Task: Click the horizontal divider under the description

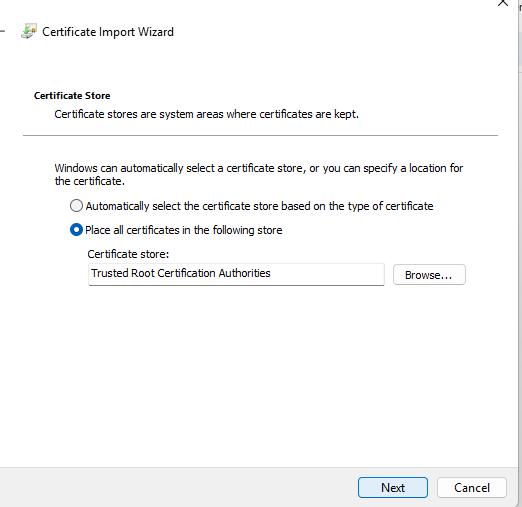Action: click(260, 135)
